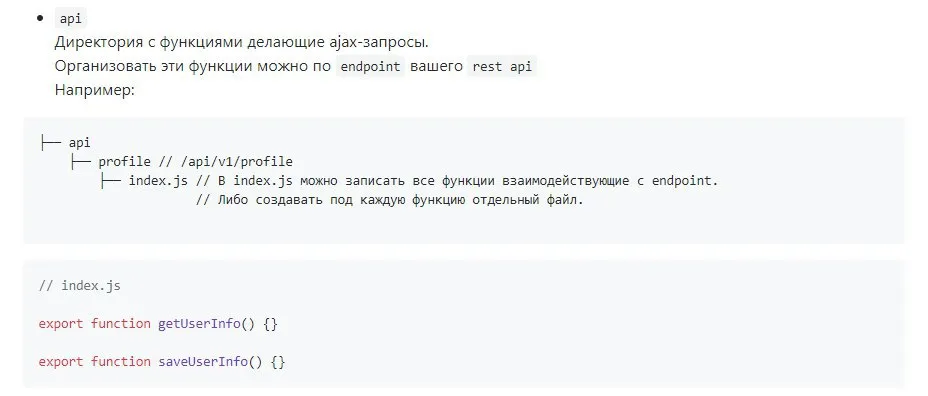Select the "index.js" tree file entry
The image size is (928, 396).
[x=158, y=181]
